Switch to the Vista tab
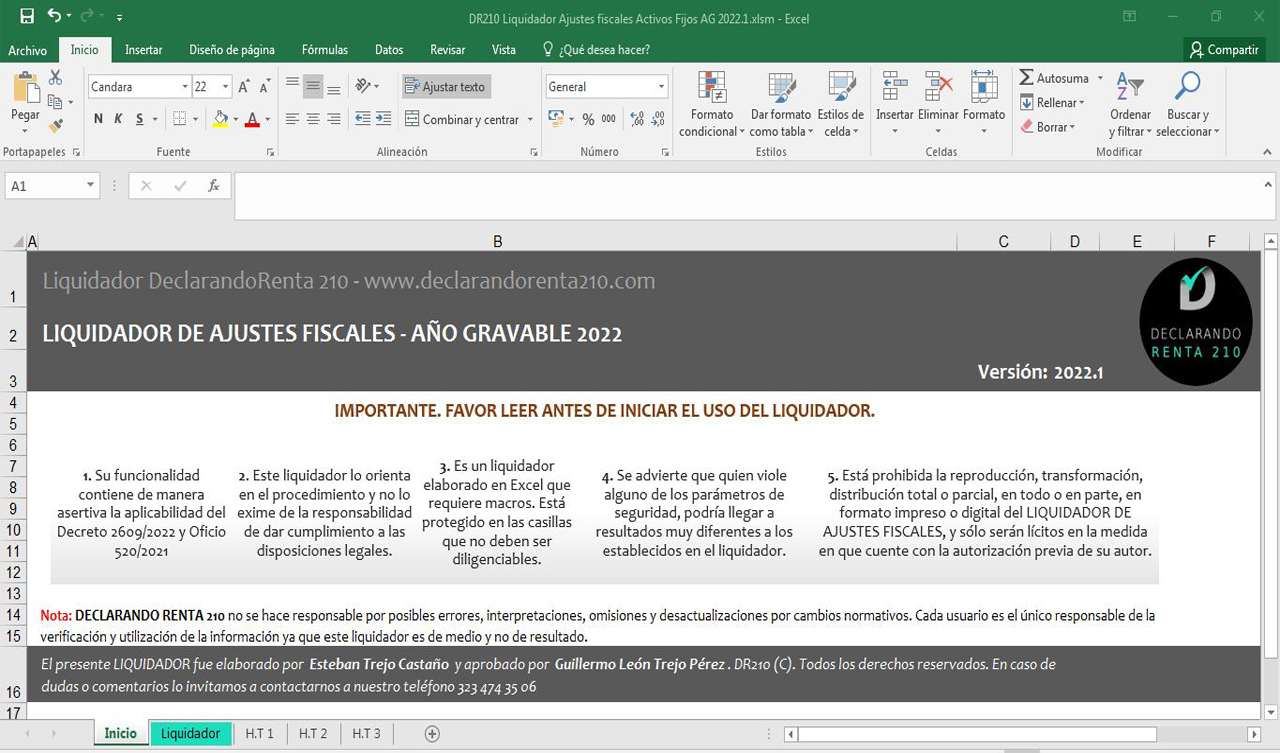 504,50
